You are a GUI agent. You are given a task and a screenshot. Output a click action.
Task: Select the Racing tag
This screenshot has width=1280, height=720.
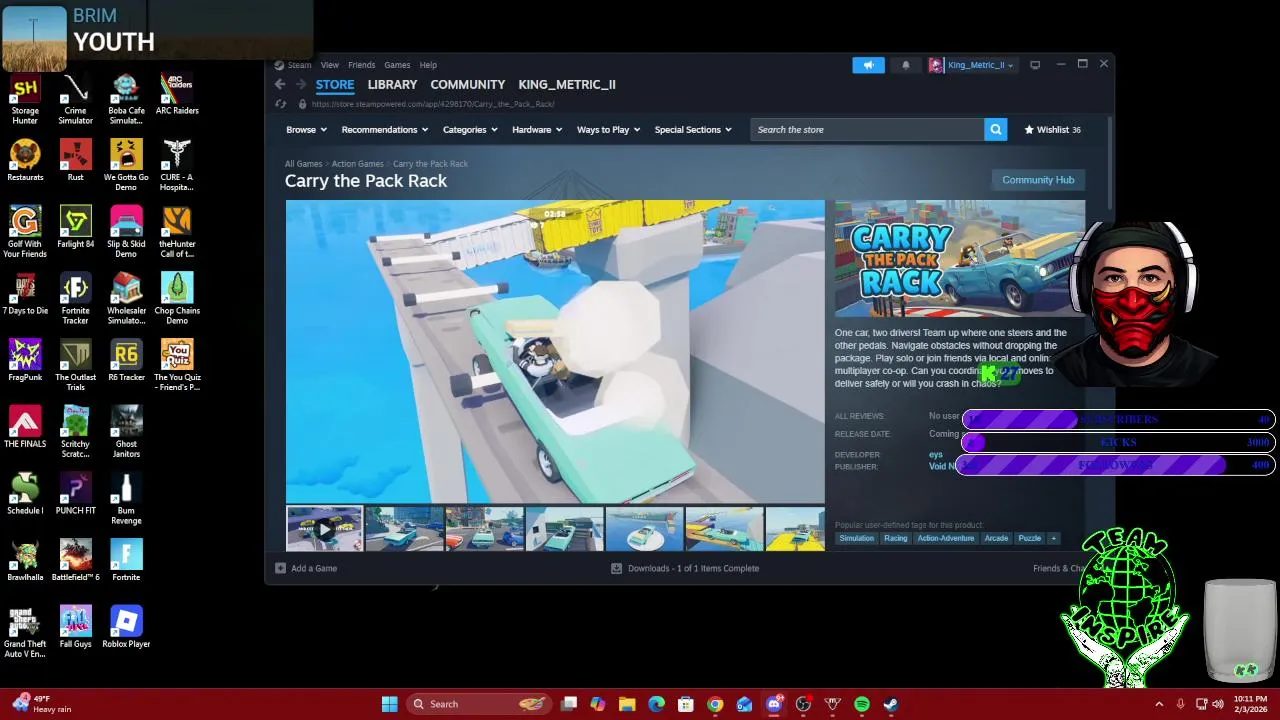point(896,538)
